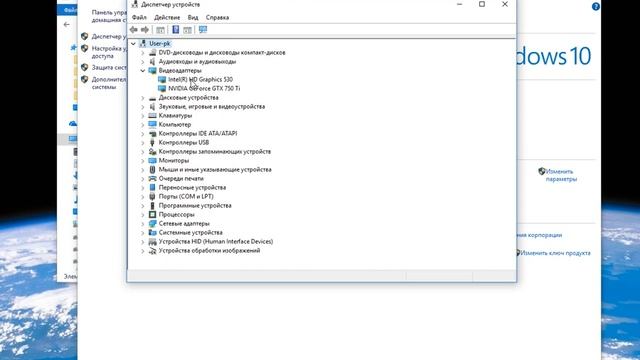Click the Программные устройства icon
Image resolution: width=640 pixels, height=360 pixels.
point(152,205)
